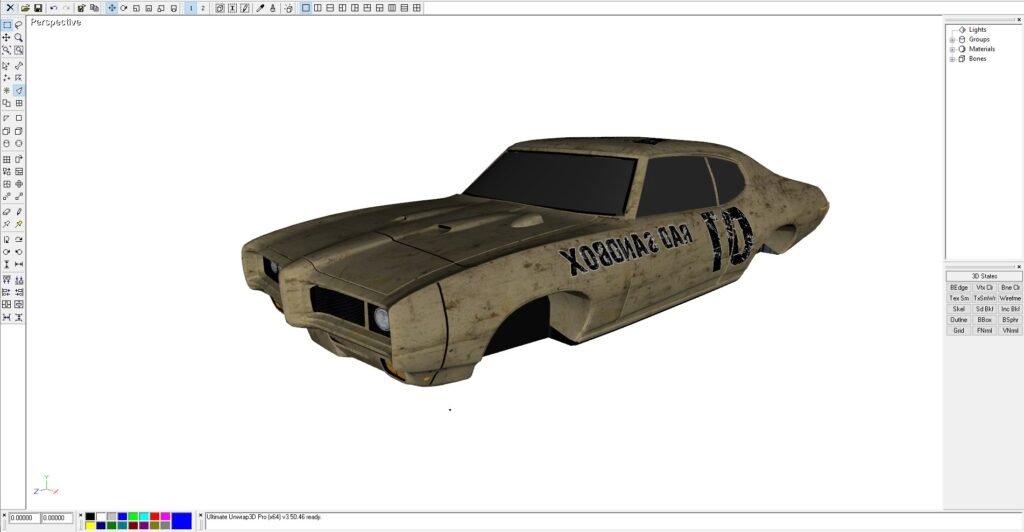The image size is (1024, 532).
Task: Select the rotate view tool in top toolbar
Action: tap(123, 7)
